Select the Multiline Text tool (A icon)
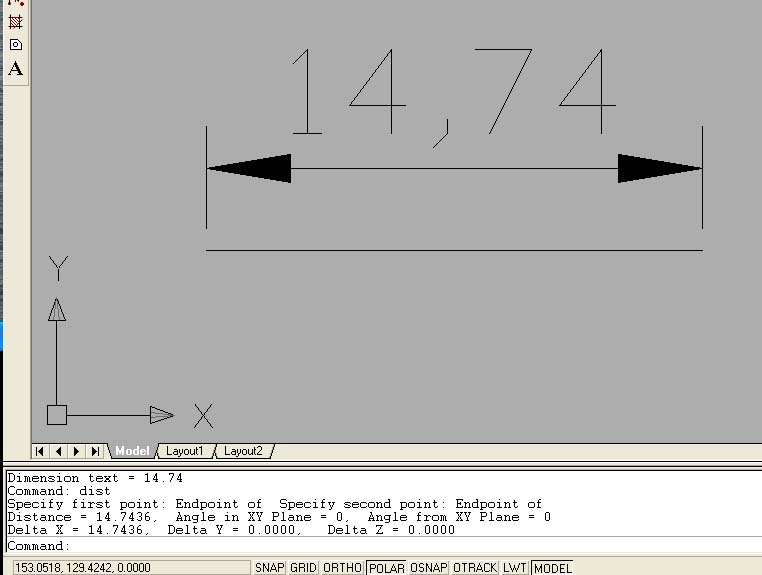The width and height of the screenshot is (762, 575). point(16,69)
